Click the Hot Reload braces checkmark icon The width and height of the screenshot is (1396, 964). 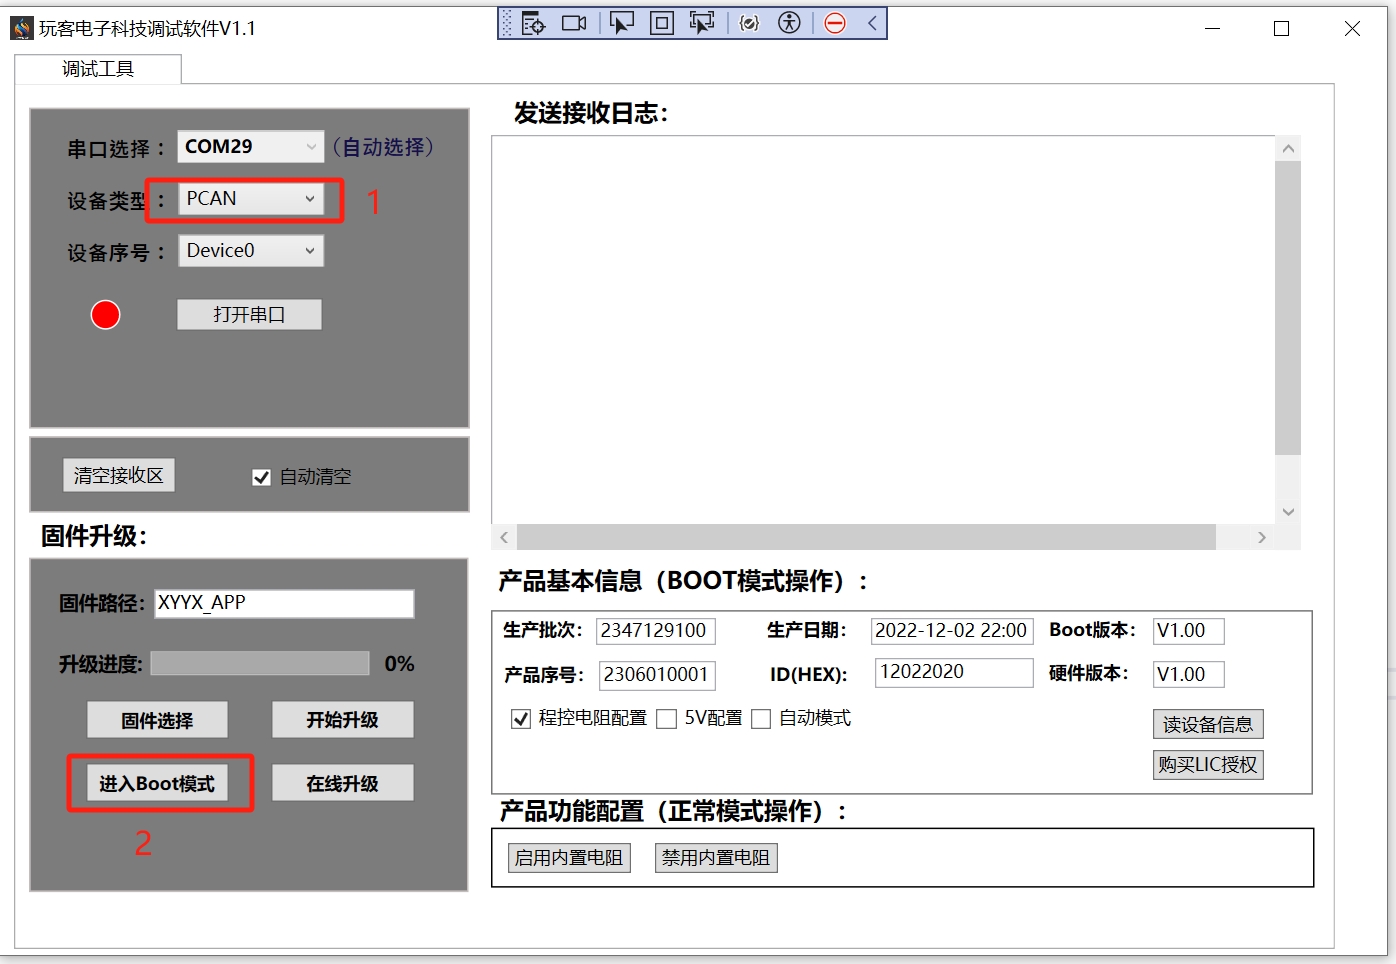749,23
